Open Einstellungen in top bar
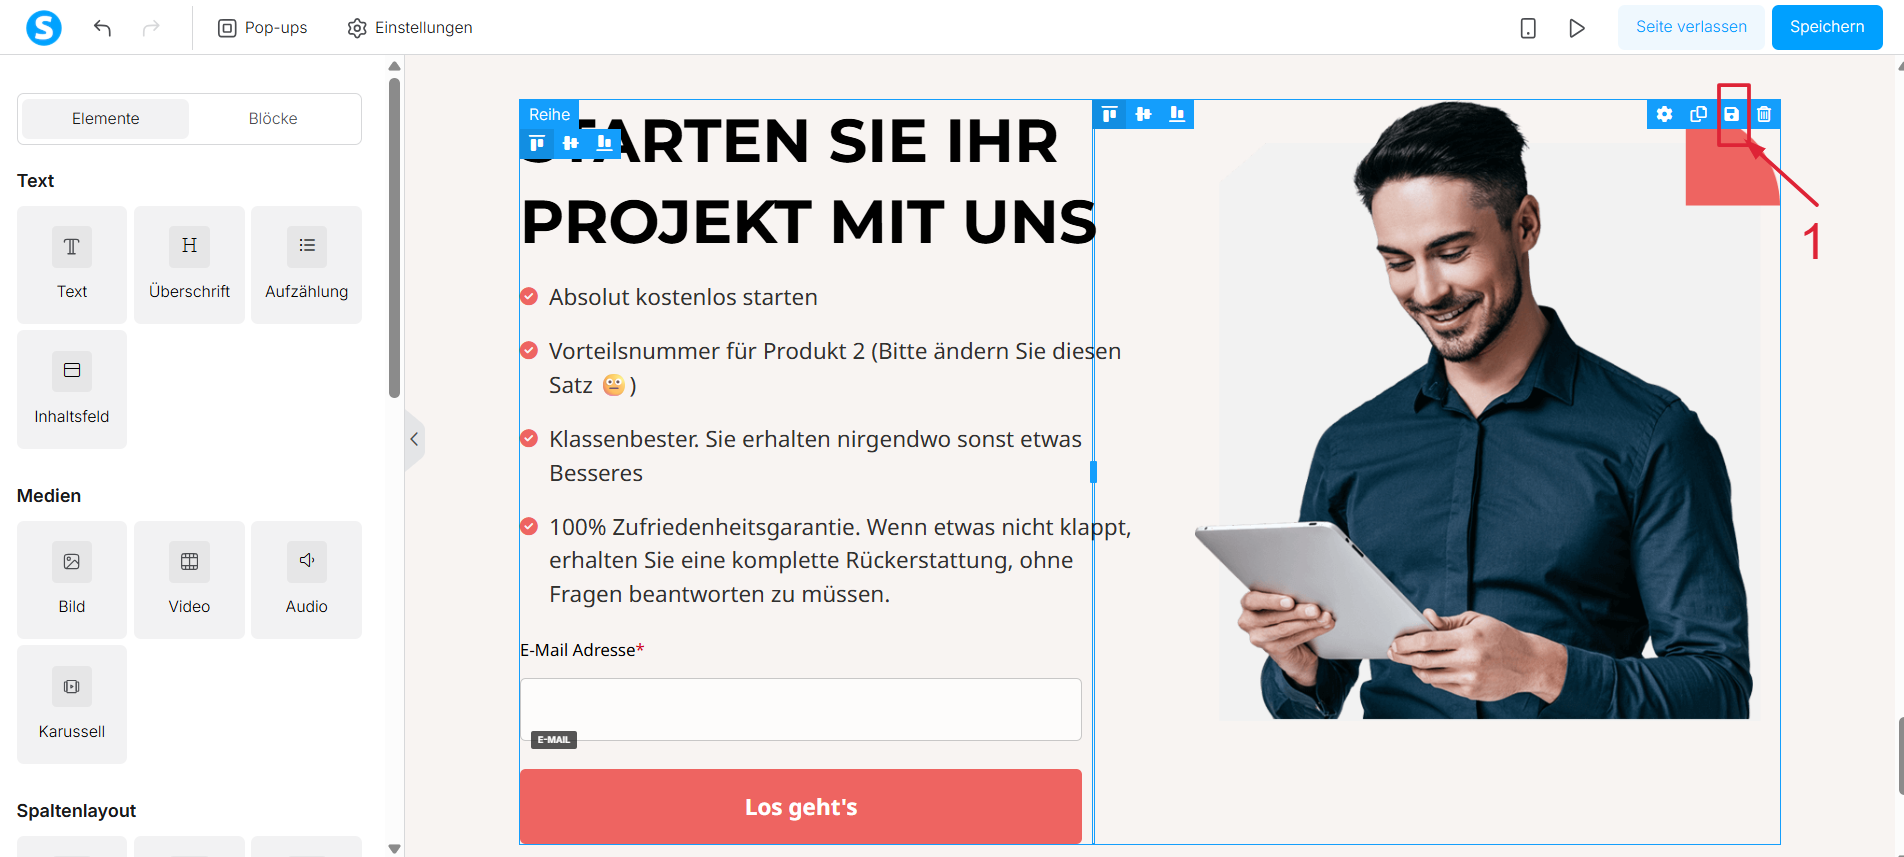The image size is (1904, 857). [x=410, y=28]
